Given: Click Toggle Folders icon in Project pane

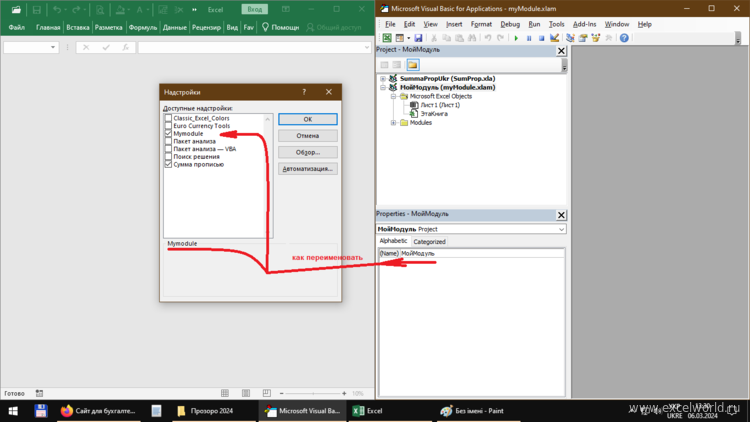Looking at the screenshot, I should [413, 65].
